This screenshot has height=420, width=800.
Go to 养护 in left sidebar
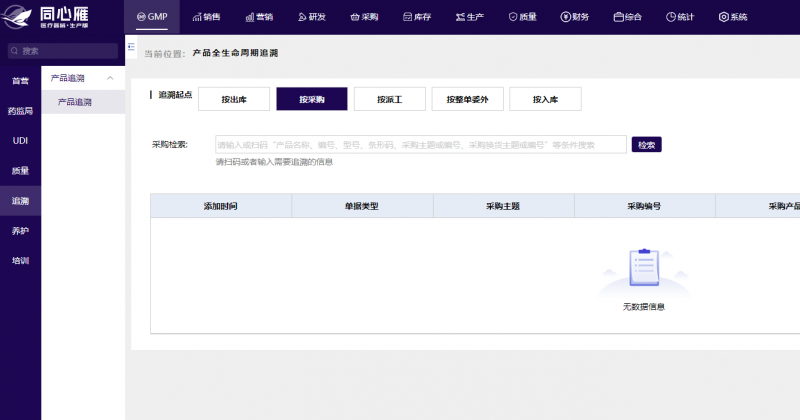tap(20, 231)
